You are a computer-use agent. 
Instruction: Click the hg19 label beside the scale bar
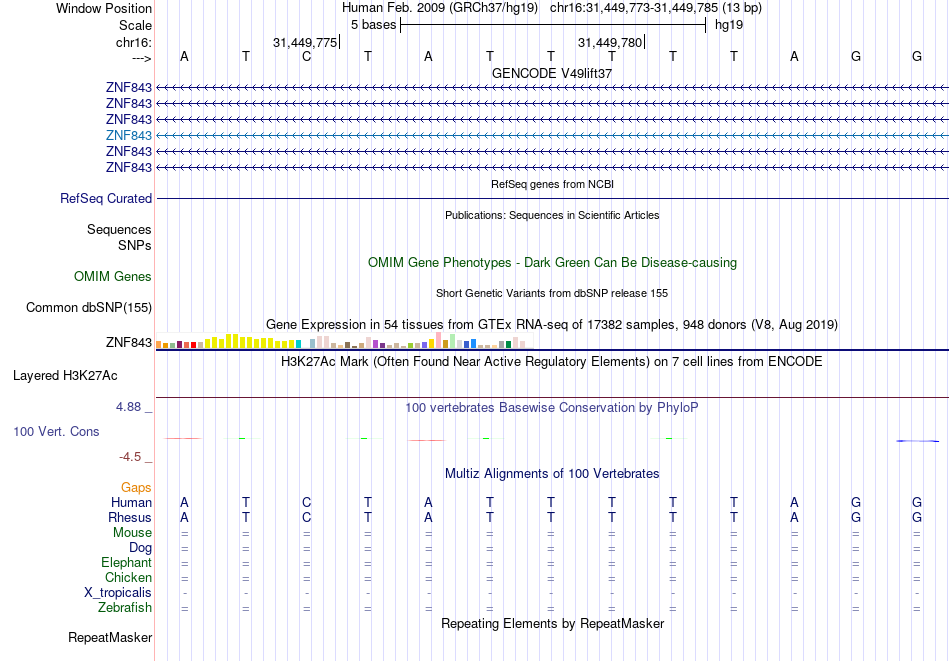click(729, 25)
